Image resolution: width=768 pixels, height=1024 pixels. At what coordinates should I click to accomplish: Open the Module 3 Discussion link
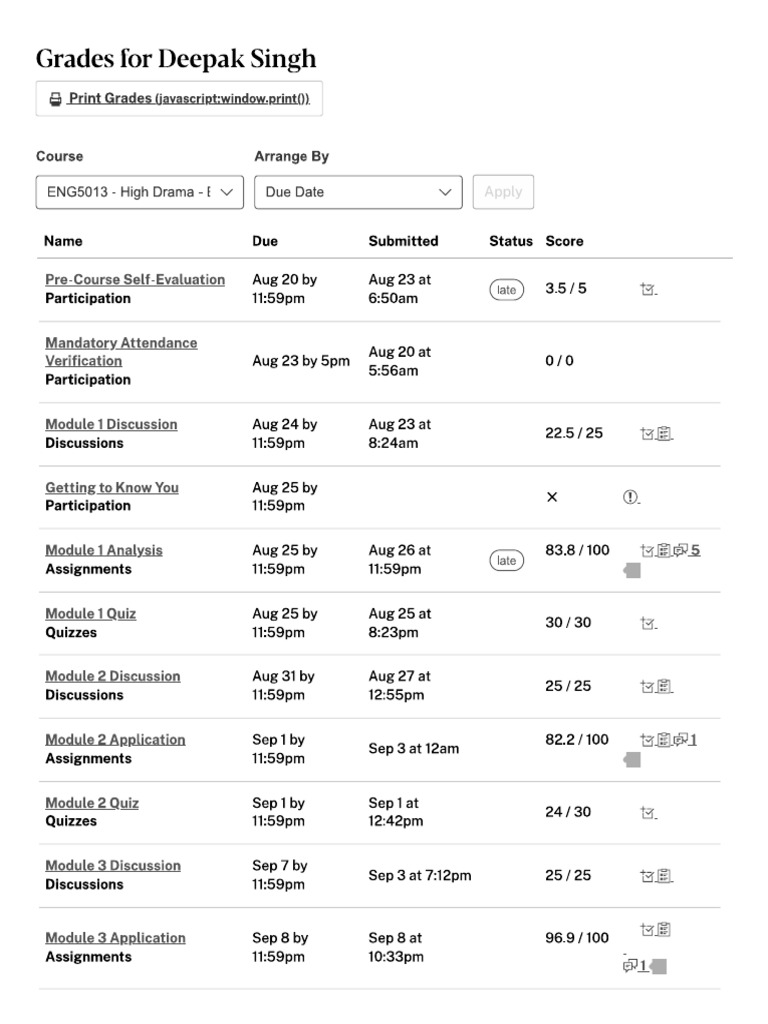tap(113, 866)
